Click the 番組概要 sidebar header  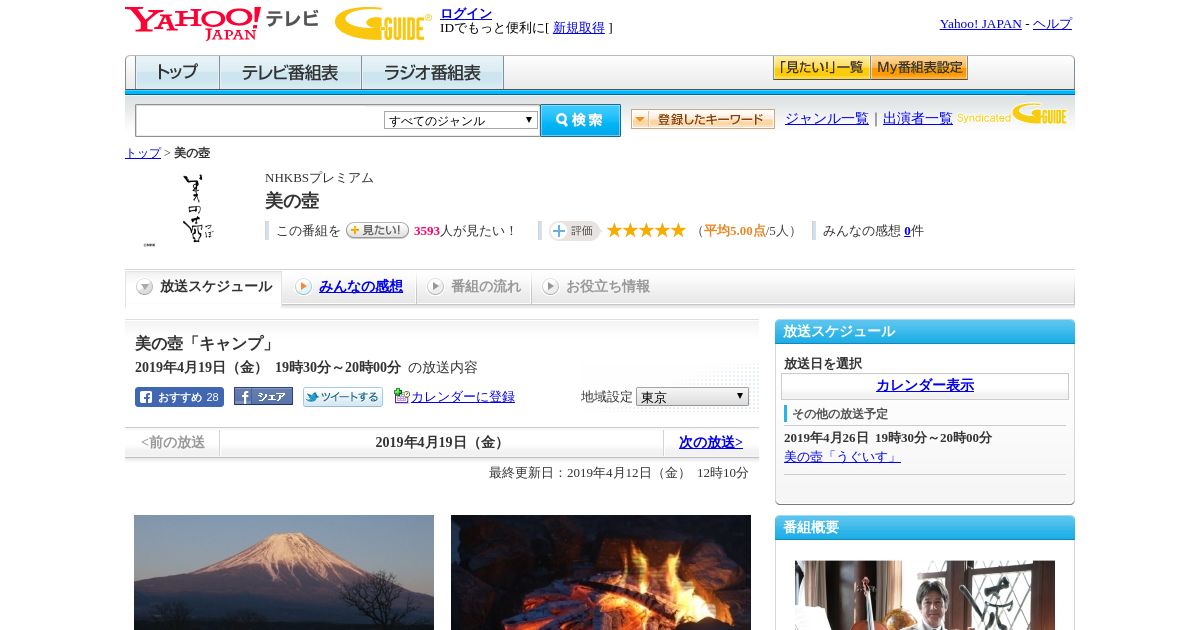click(925, 528)
